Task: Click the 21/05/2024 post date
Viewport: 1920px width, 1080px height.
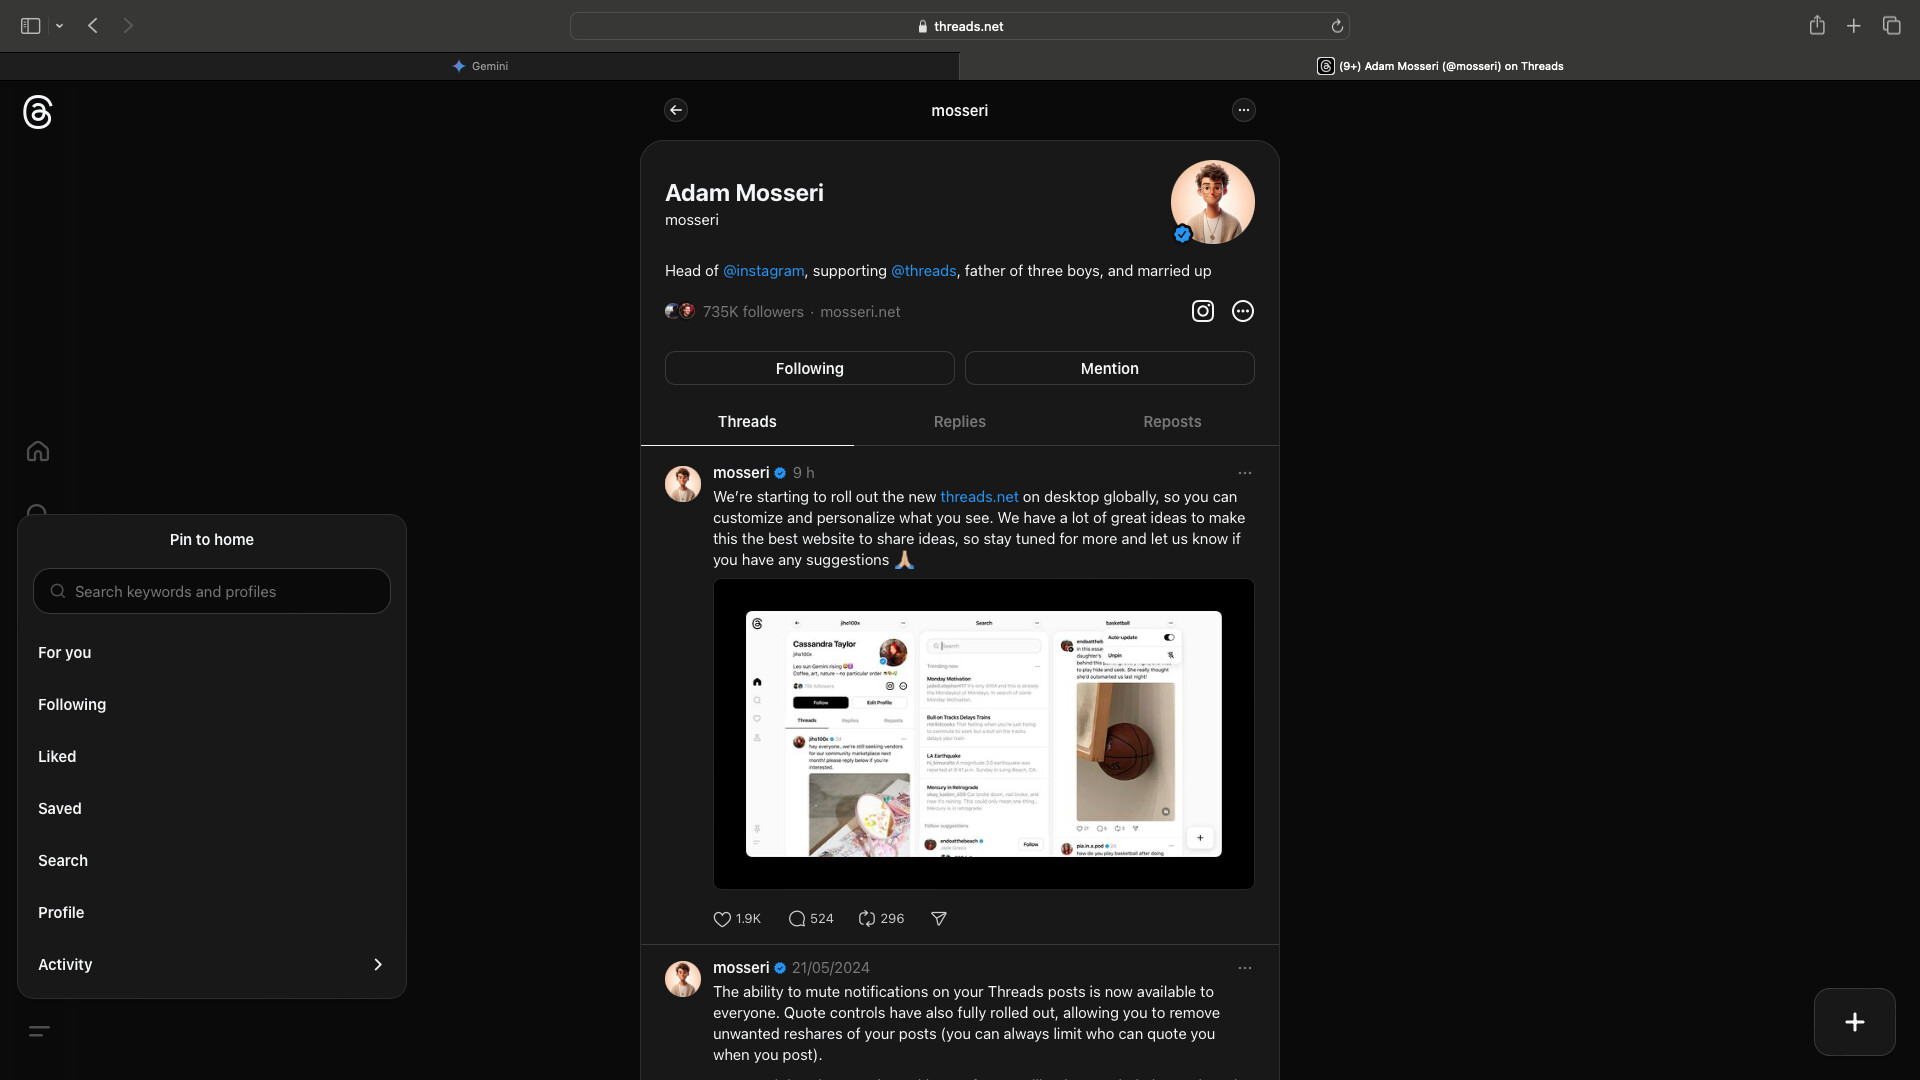Action: click(831, 968)
